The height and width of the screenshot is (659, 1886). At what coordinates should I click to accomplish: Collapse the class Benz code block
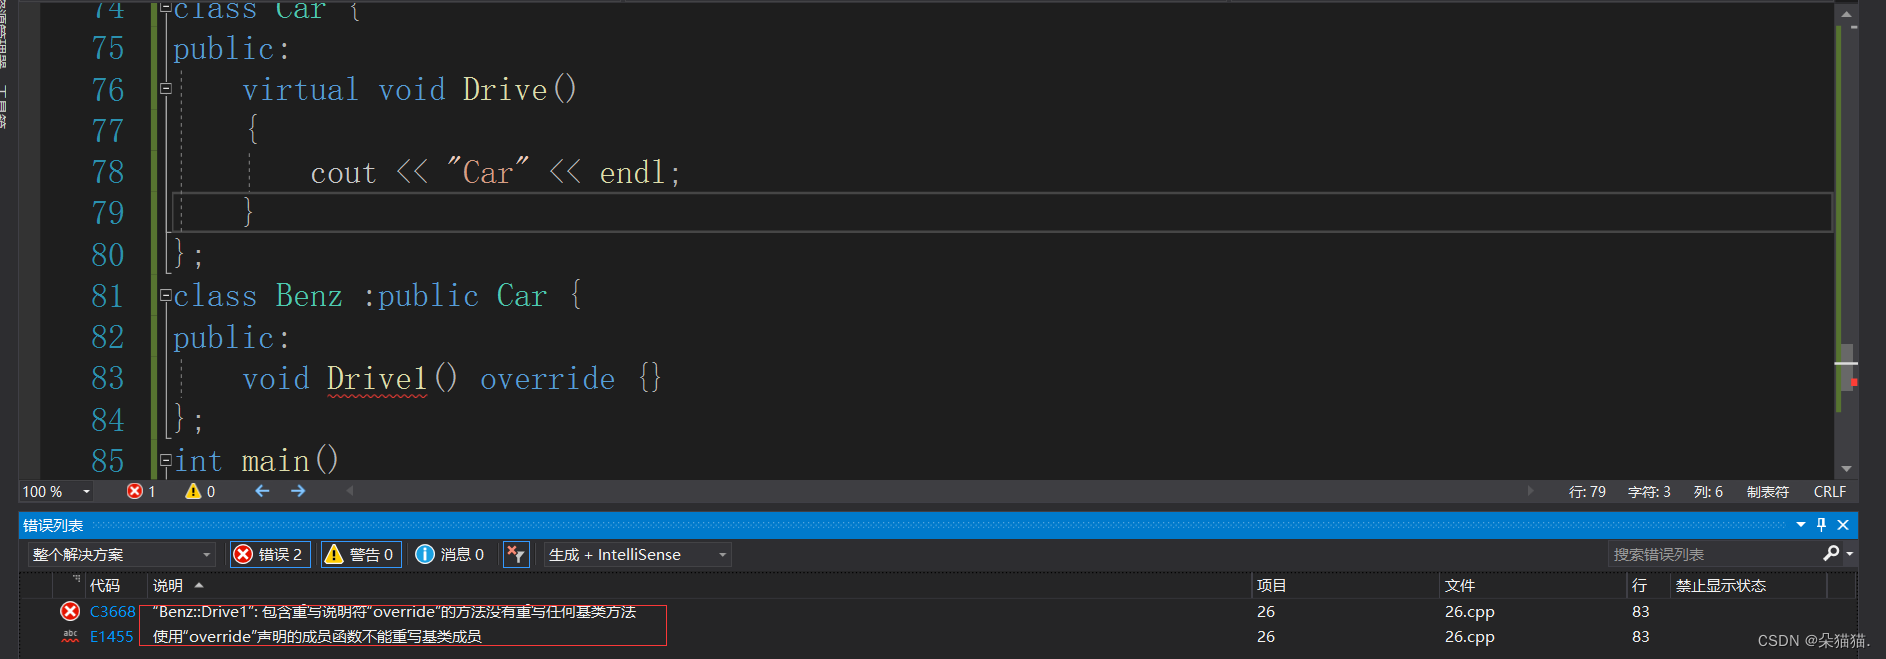tap(166, 295)
